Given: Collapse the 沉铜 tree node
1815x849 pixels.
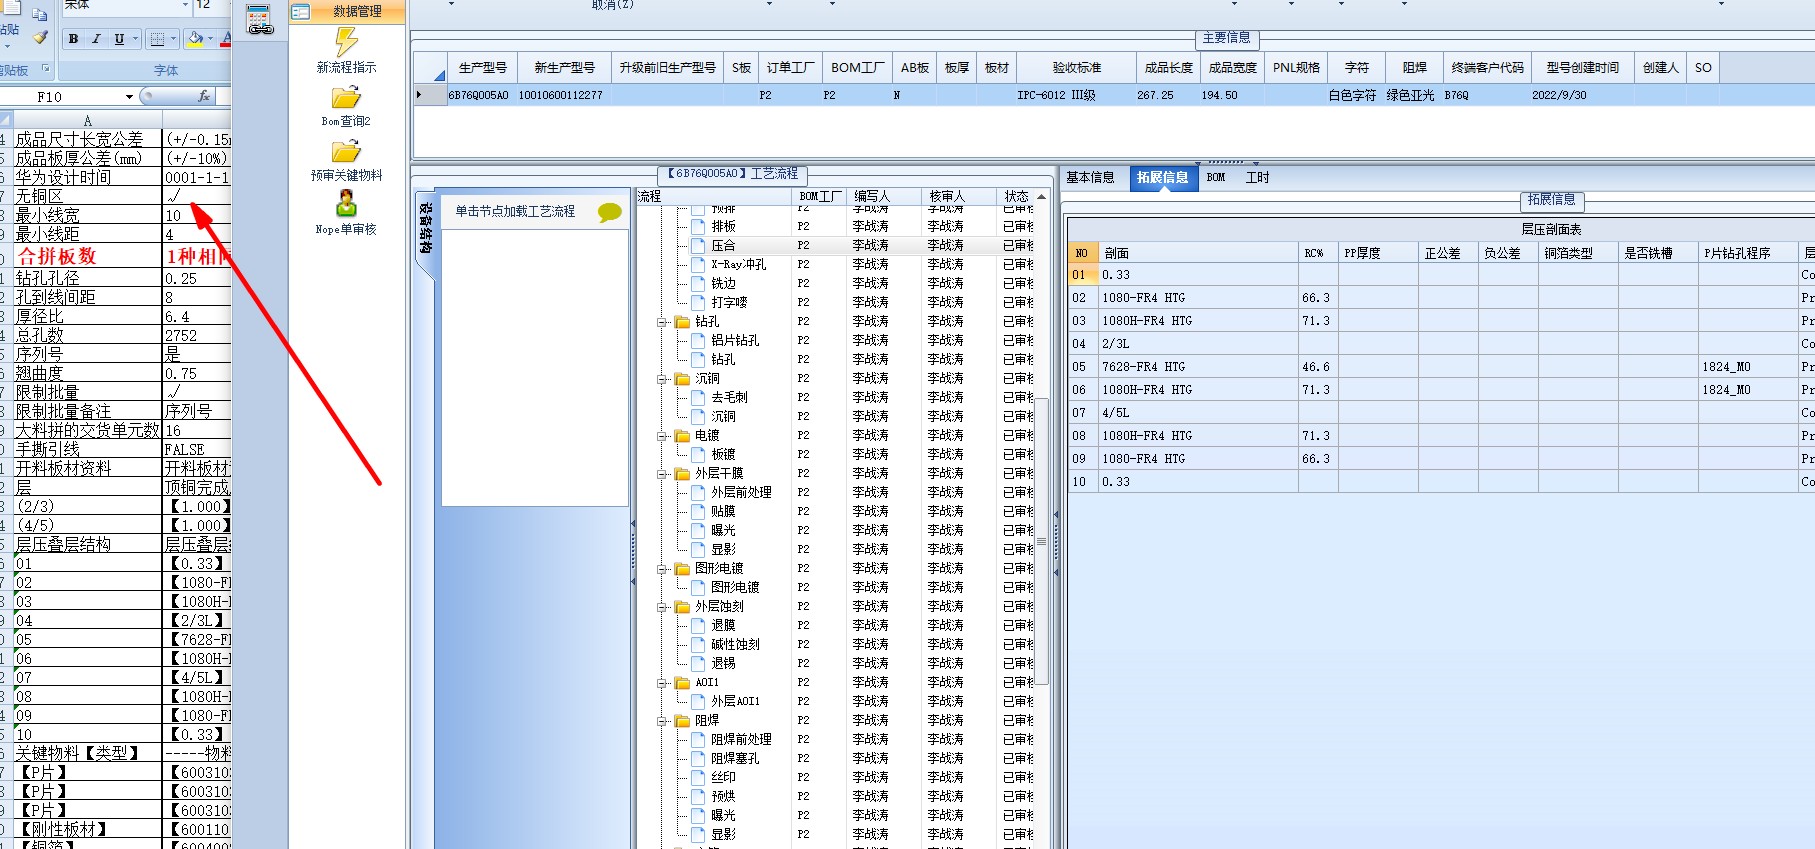Looking at the screenshot, I should 662,379.
